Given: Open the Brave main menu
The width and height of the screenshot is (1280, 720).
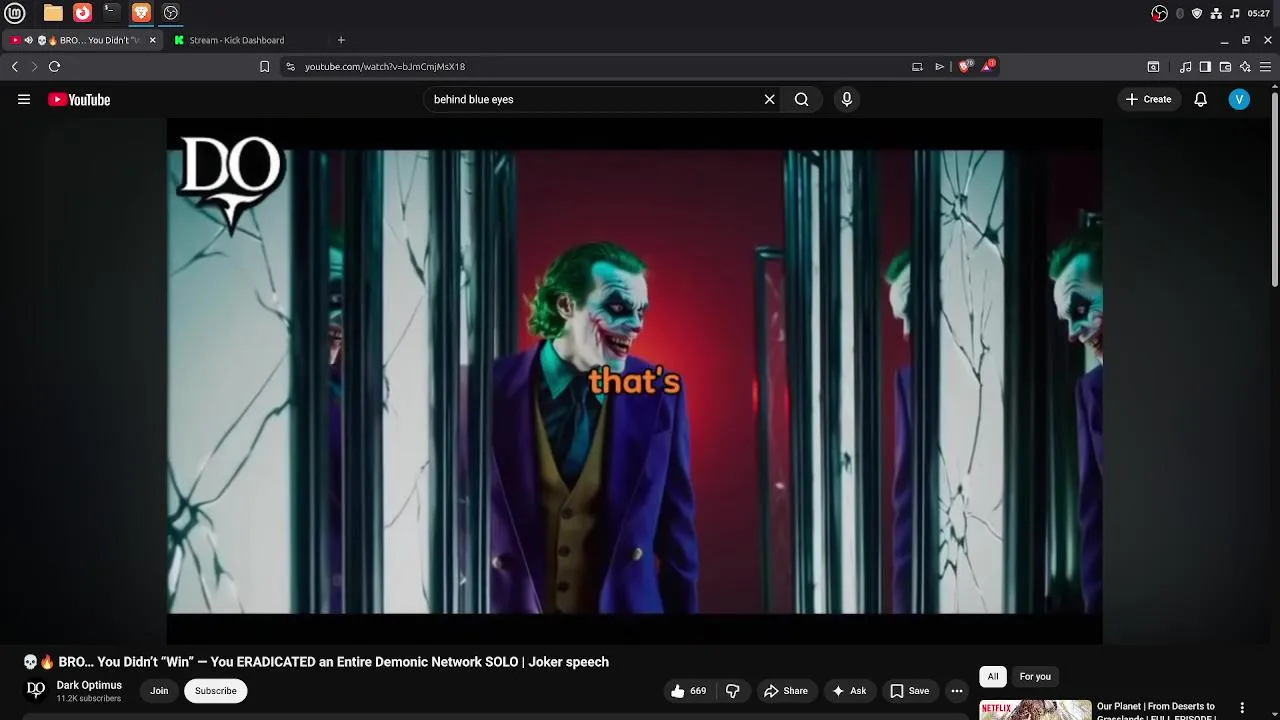Looking at the screenshot, I should click(x=1265, y=66).
